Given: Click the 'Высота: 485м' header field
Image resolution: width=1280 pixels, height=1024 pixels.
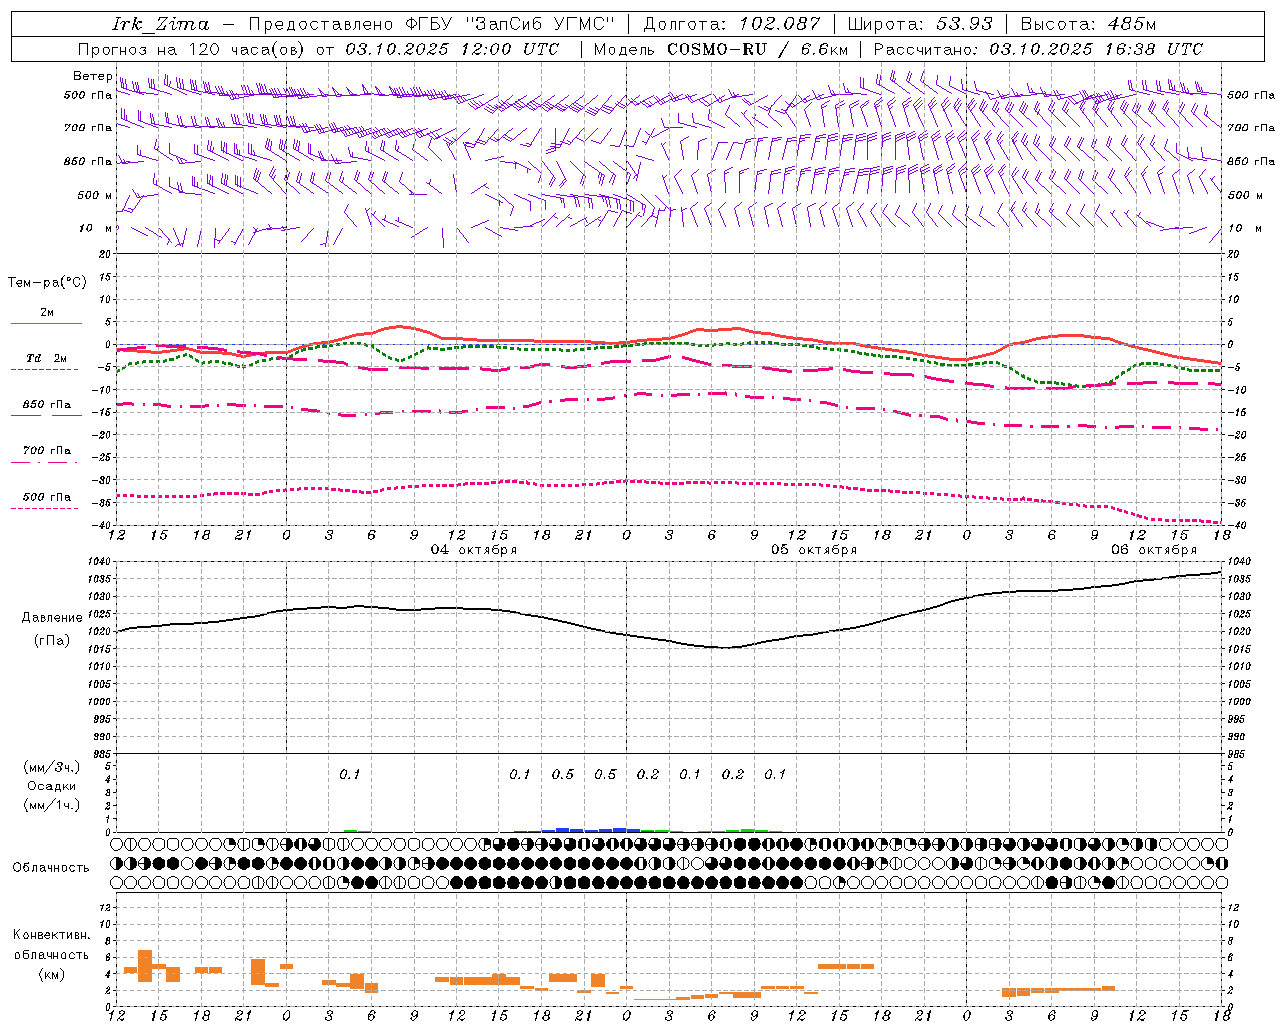Looking at the screenshot, I should (1087, 24).
